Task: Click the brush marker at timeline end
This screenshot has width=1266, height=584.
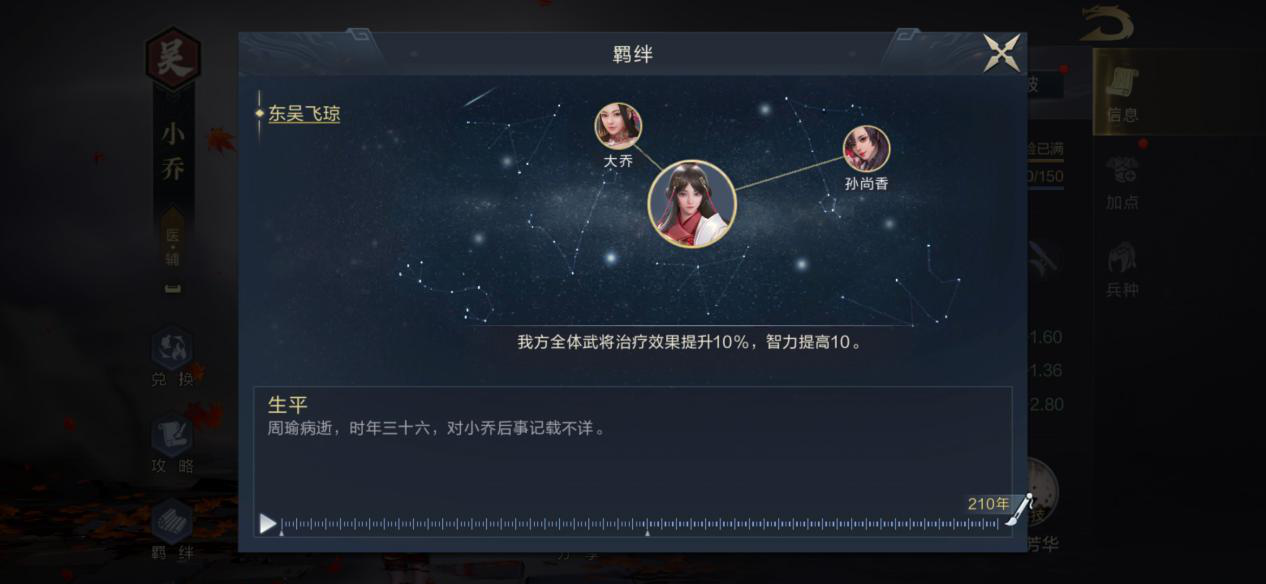Action: point(1020,511)
